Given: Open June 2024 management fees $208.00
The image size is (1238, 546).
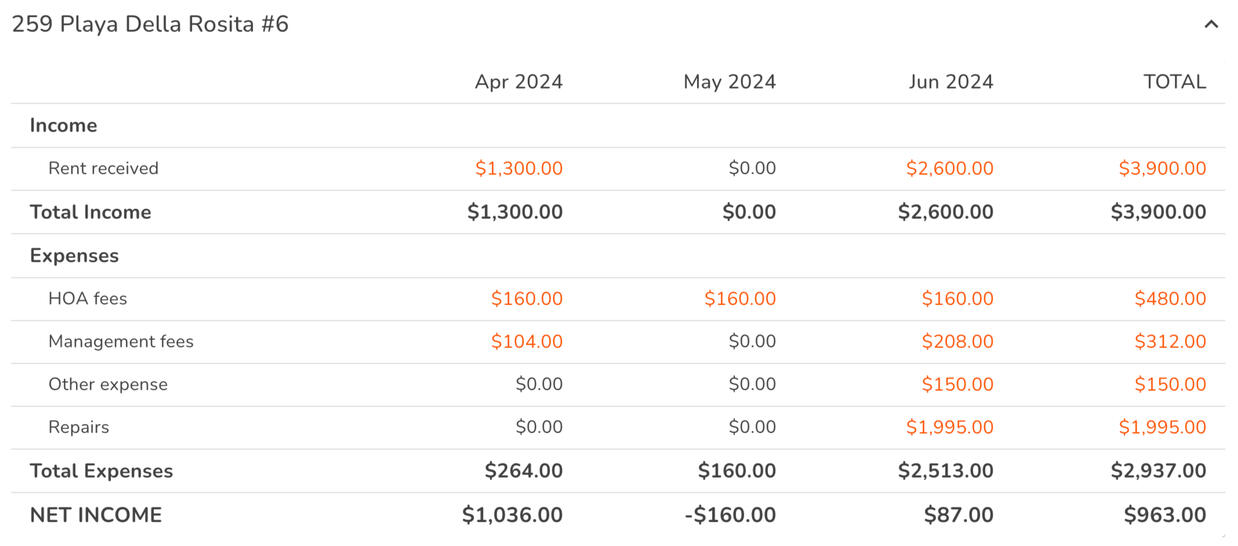Looking at the screenshot, I should click(x=957, y=342).
